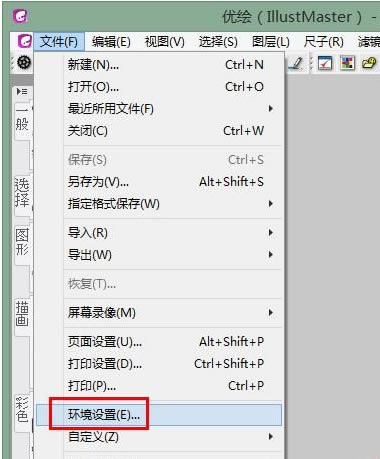Collapse the side panel menu icon
The width and height of the screenshot is (380, 459).
click(x=22, y=91)
